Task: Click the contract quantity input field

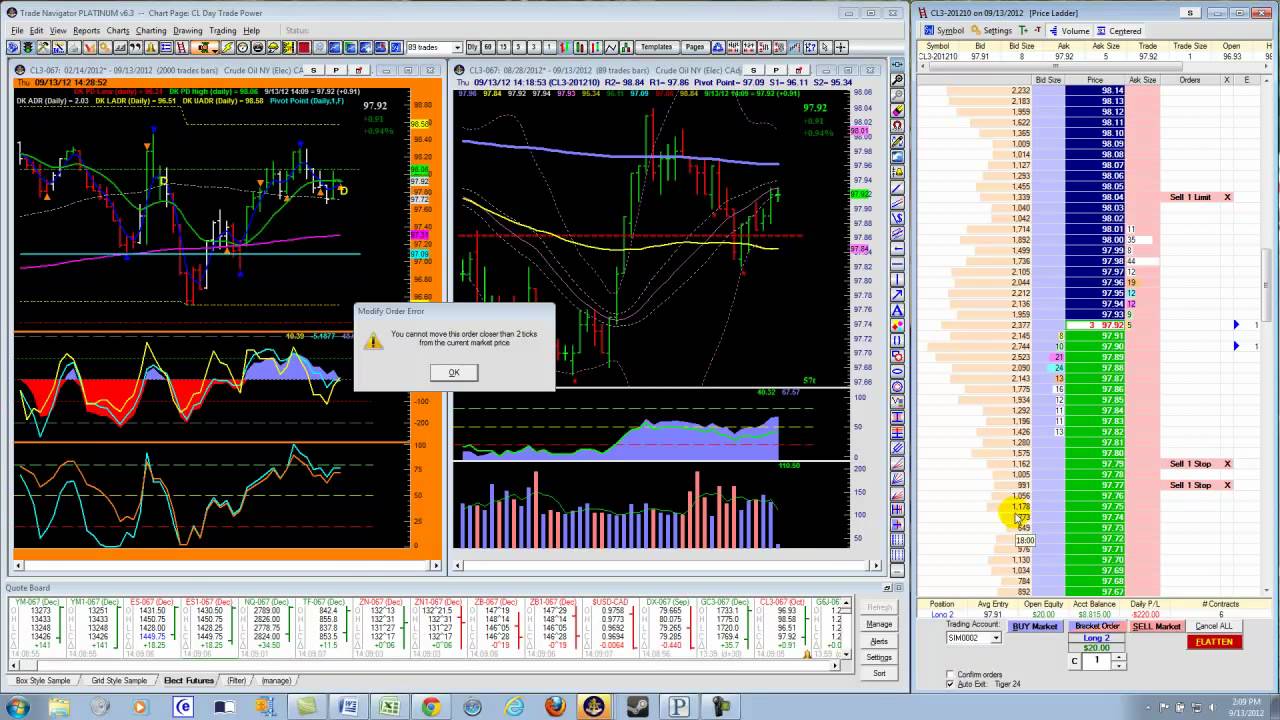Action: pyautogui.click(x=1097, y=661)
